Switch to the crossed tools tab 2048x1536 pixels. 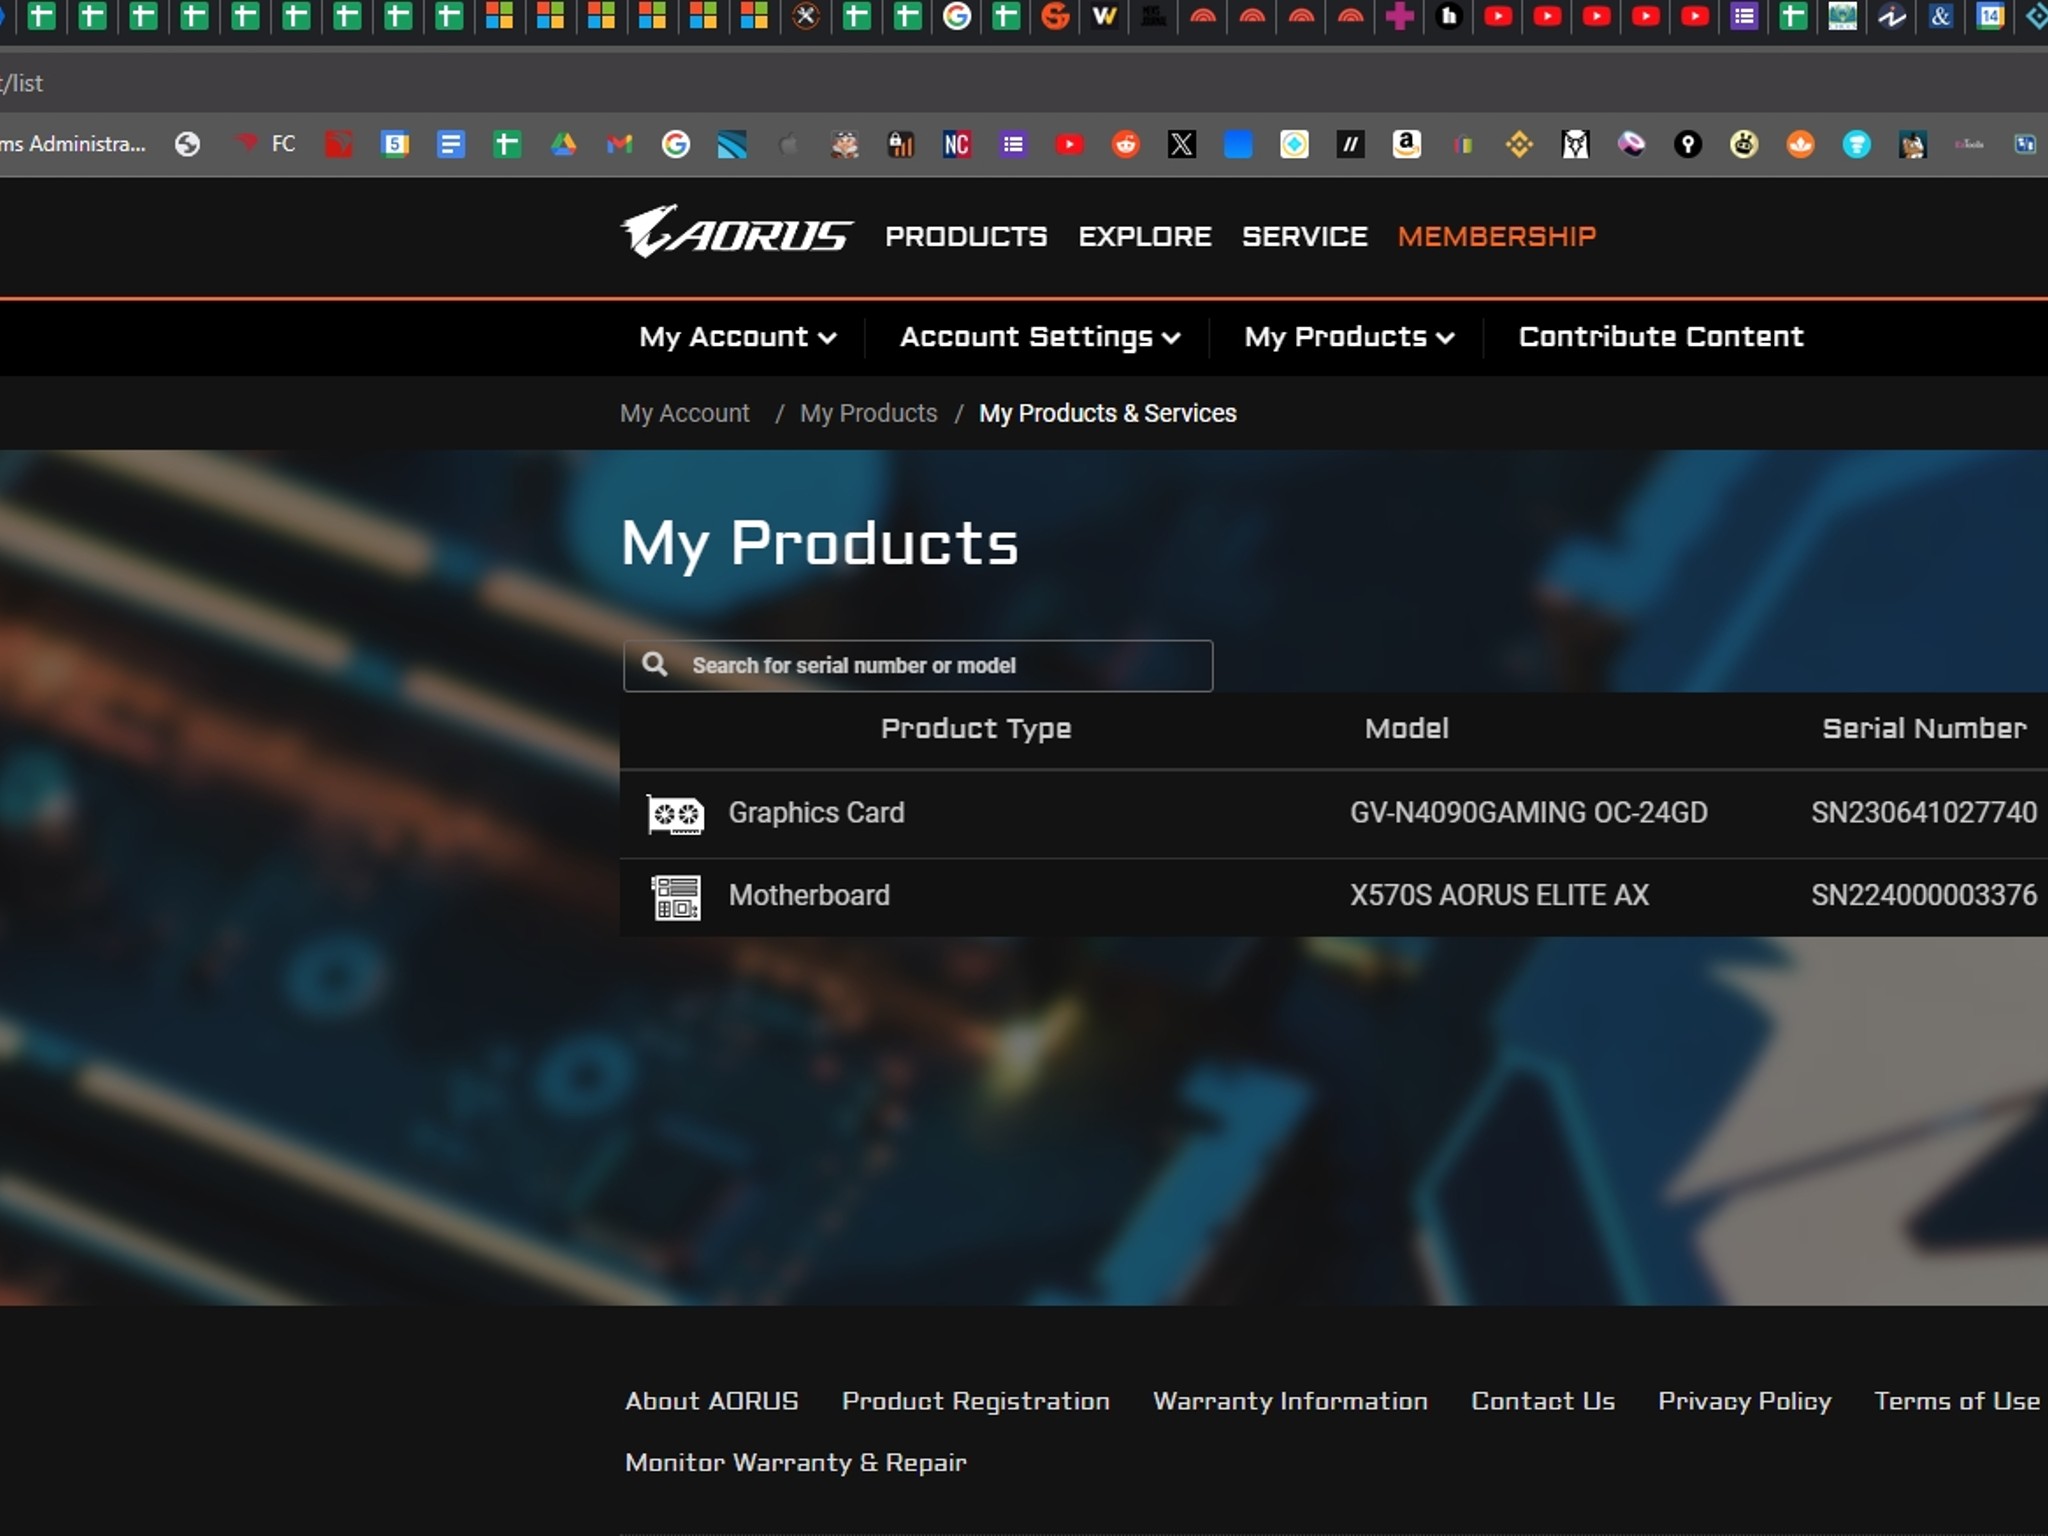[x=806, y=16]
